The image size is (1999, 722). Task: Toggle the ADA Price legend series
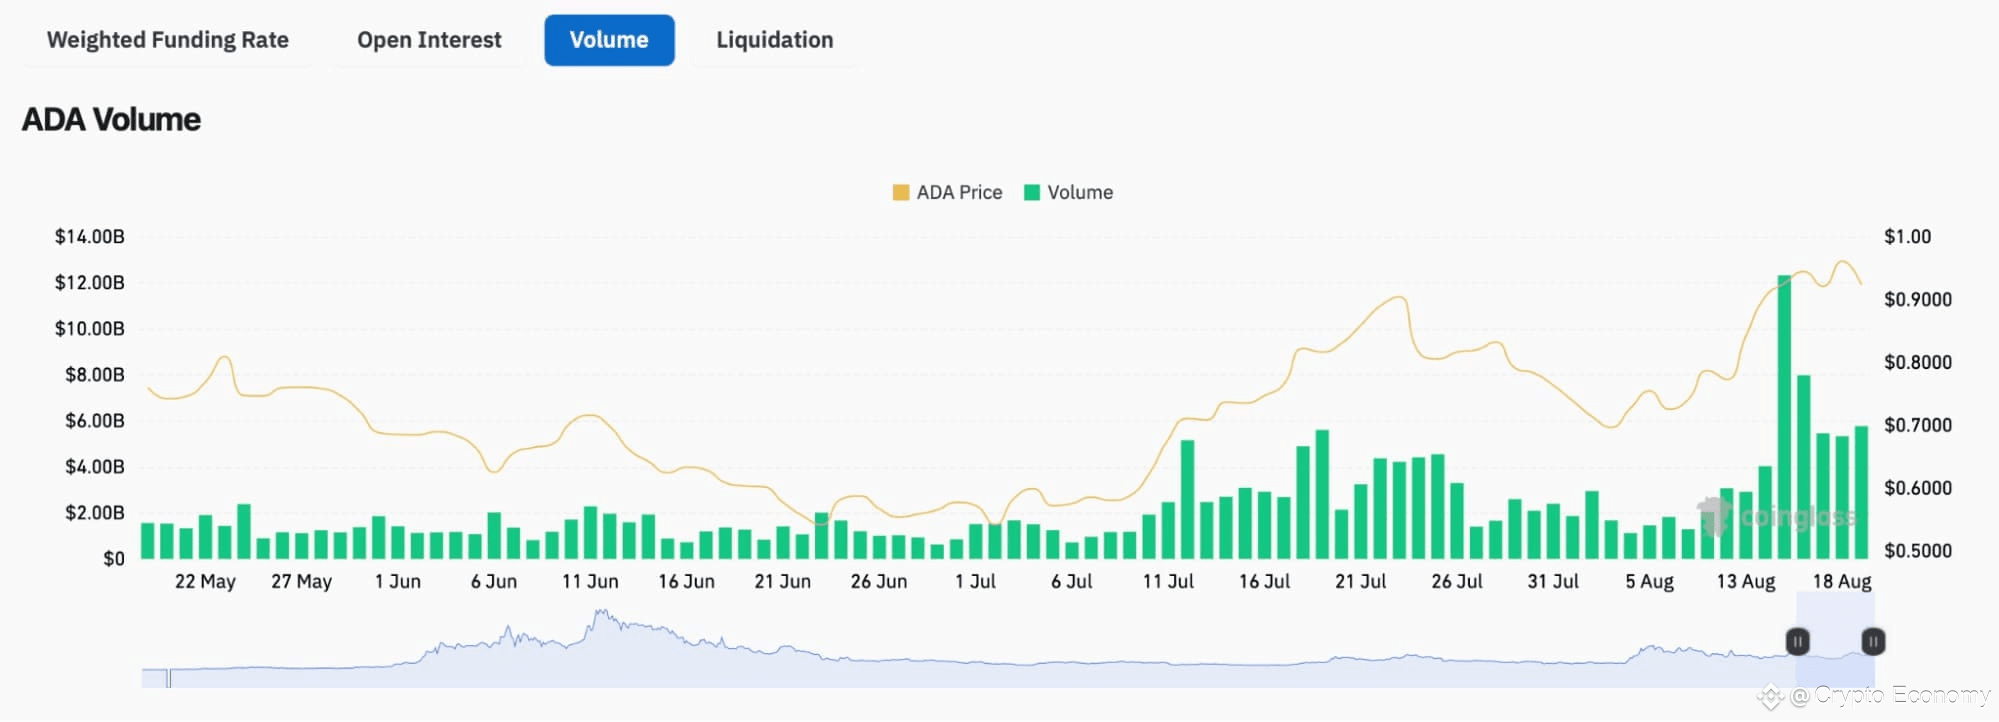pyautogui.click(x=947, y=192)
